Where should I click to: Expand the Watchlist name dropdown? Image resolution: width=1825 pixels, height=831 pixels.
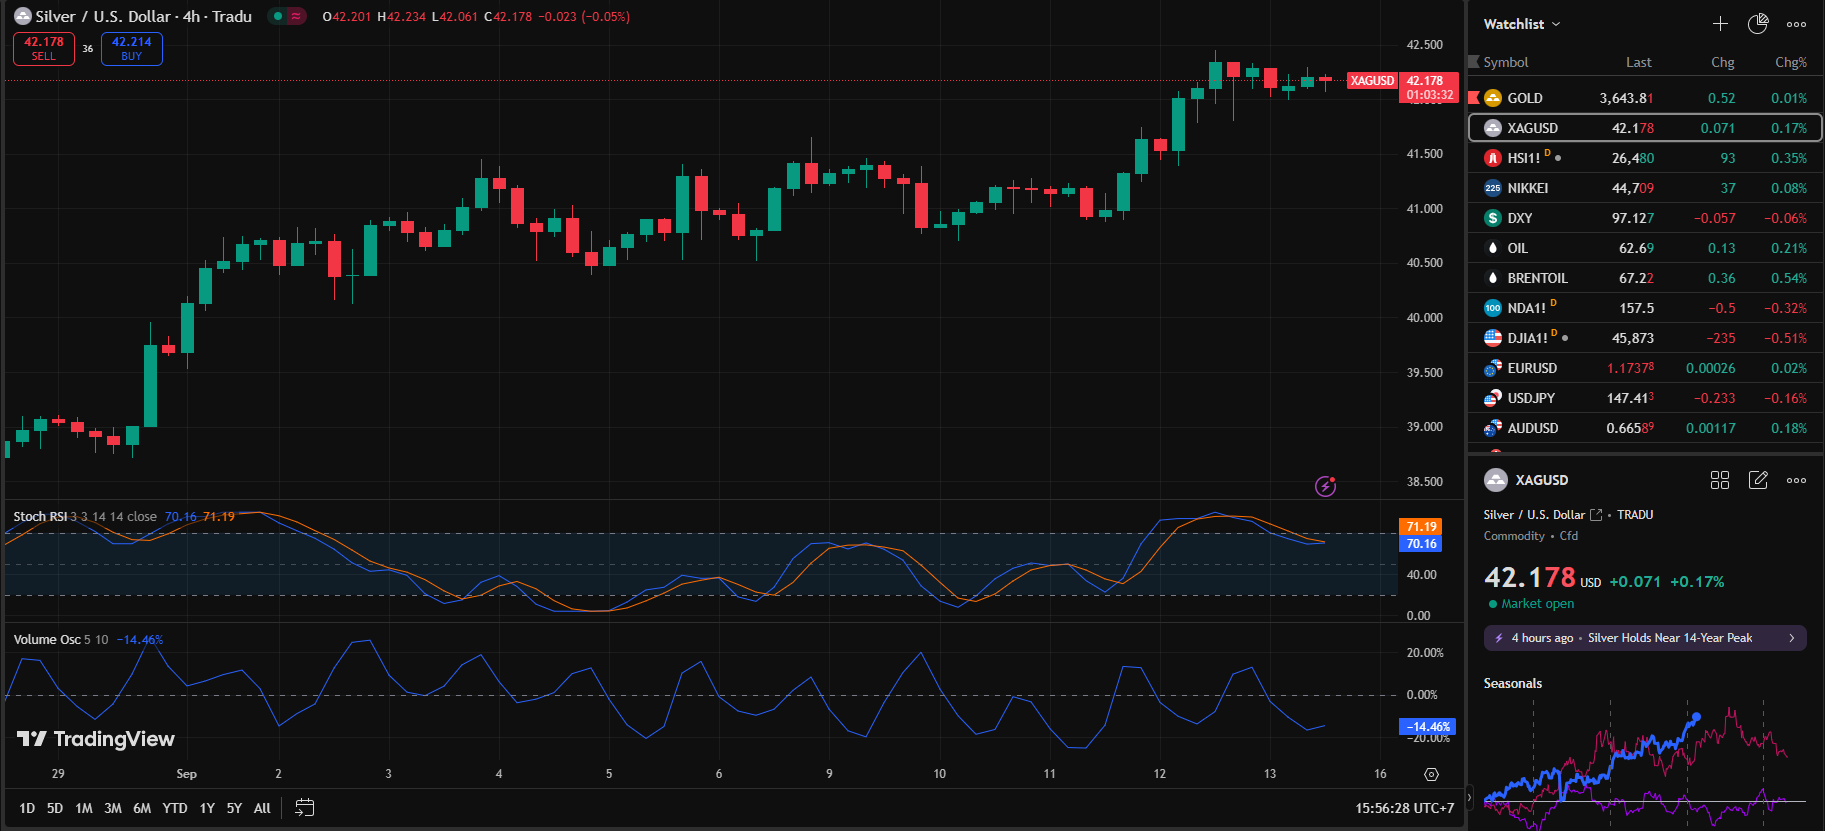pos(1521,24)
